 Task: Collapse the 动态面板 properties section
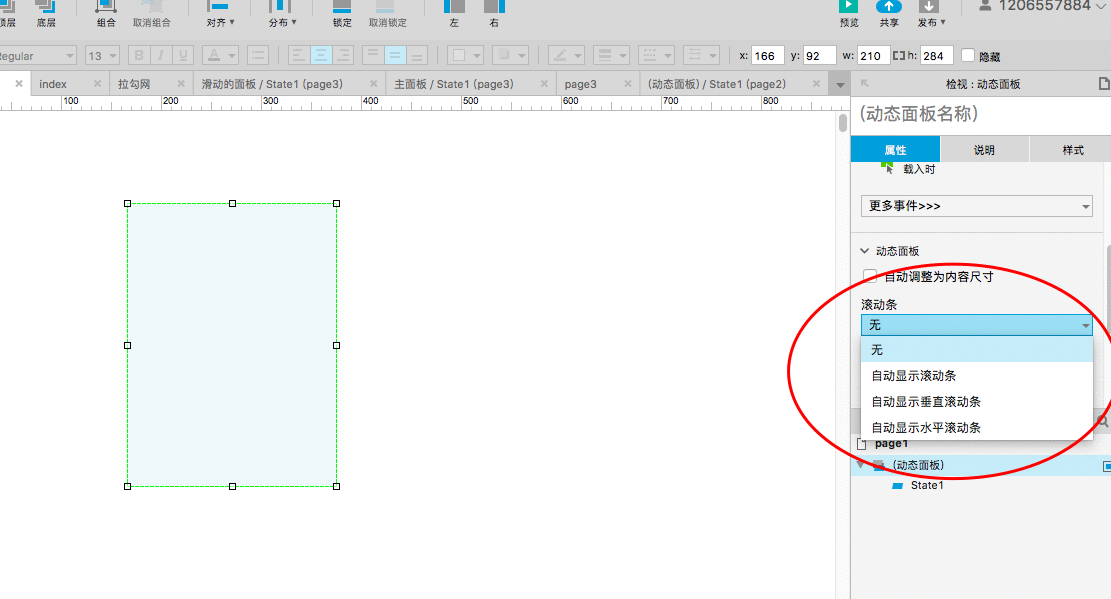click(x=864, y=251)
